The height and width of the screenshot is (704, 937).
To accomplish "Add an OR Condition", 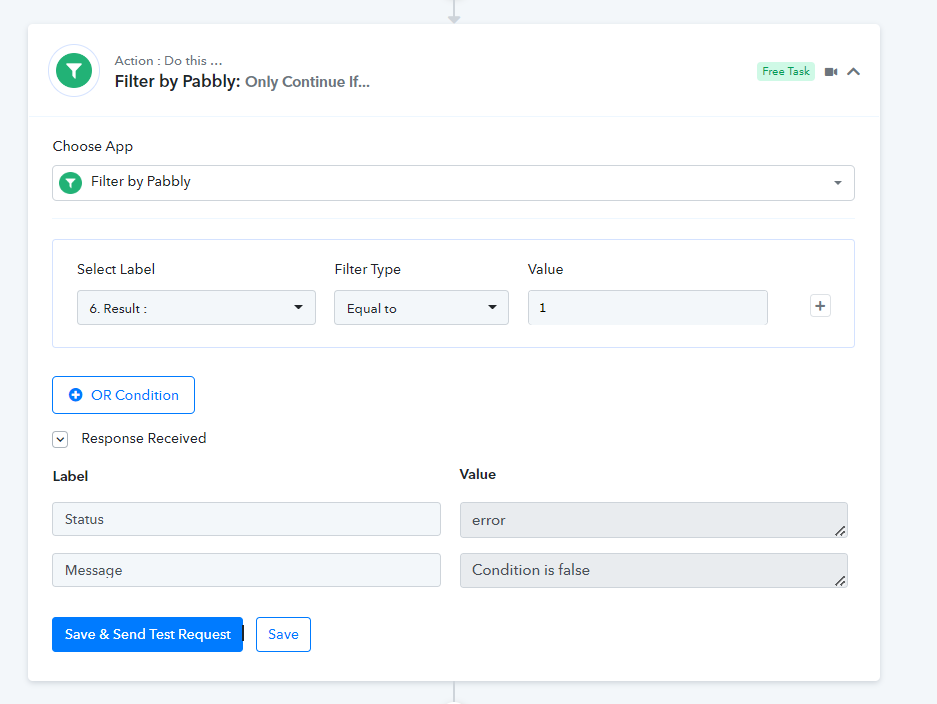I will (x=123, y=395).
